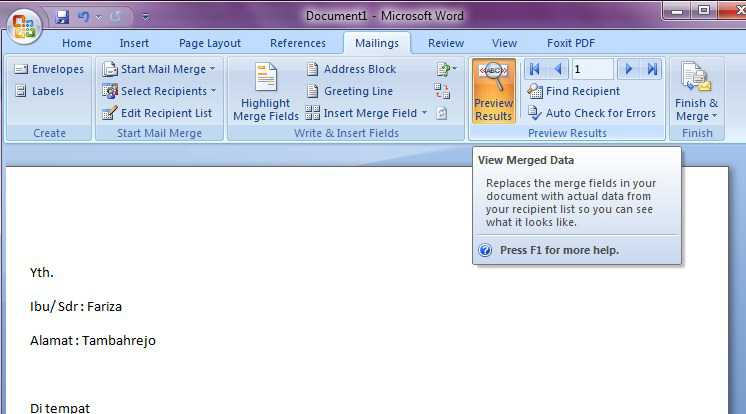Undo the last action
The width and height of the screenshot is (746, 414).
(x=84, y=17)
